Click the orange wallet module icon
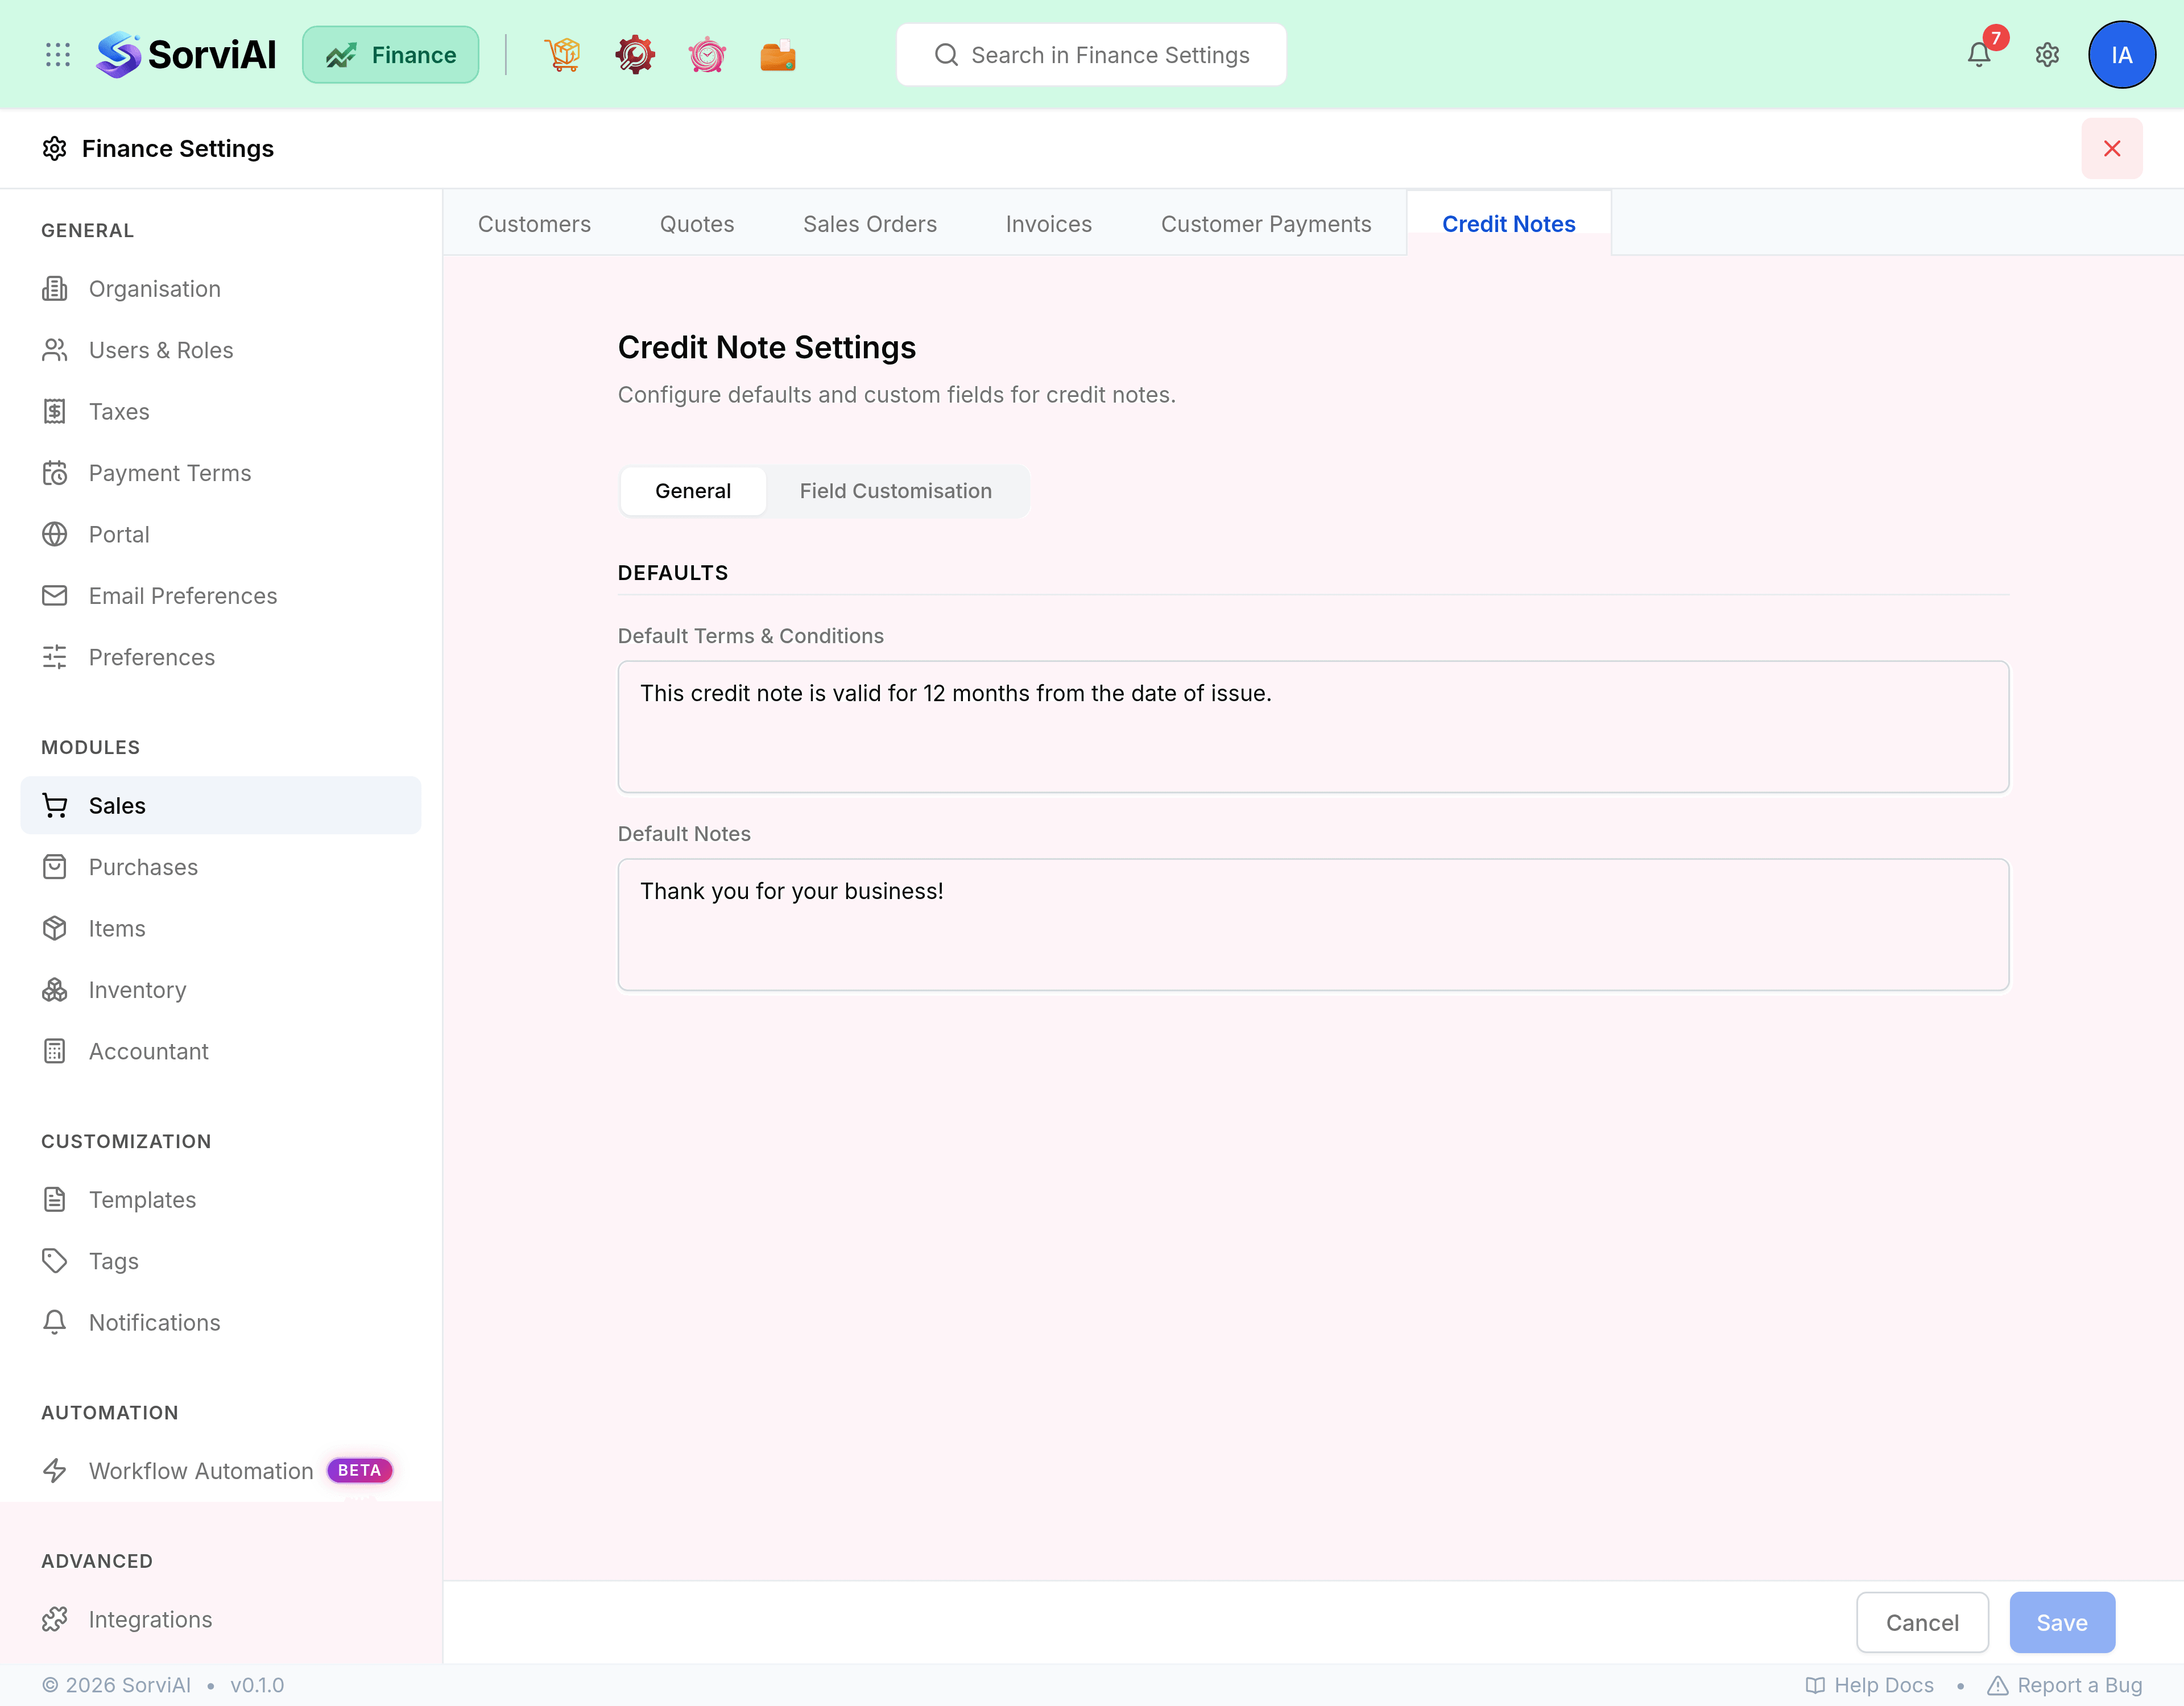The image size is (2184, 1706). click(778, 55)
